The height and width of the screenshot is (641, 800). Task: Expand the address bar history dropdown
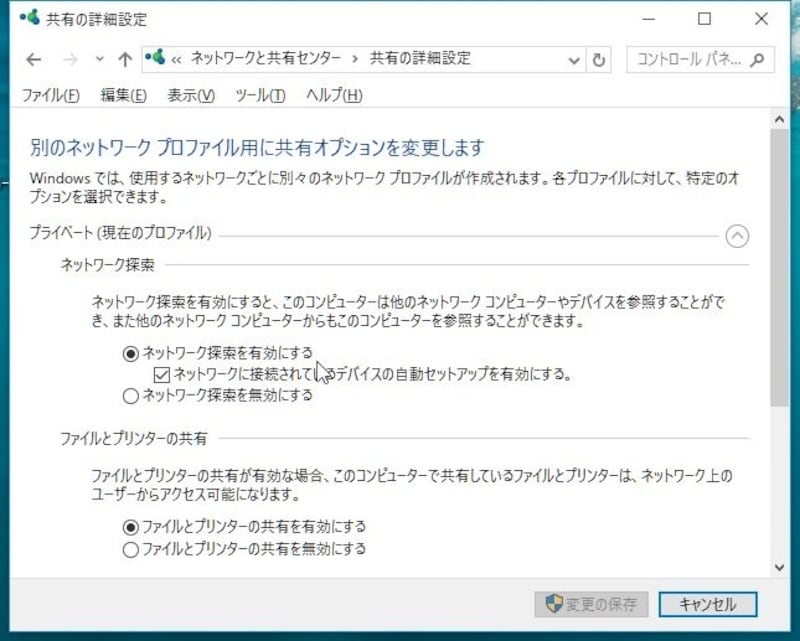point(574,60)
